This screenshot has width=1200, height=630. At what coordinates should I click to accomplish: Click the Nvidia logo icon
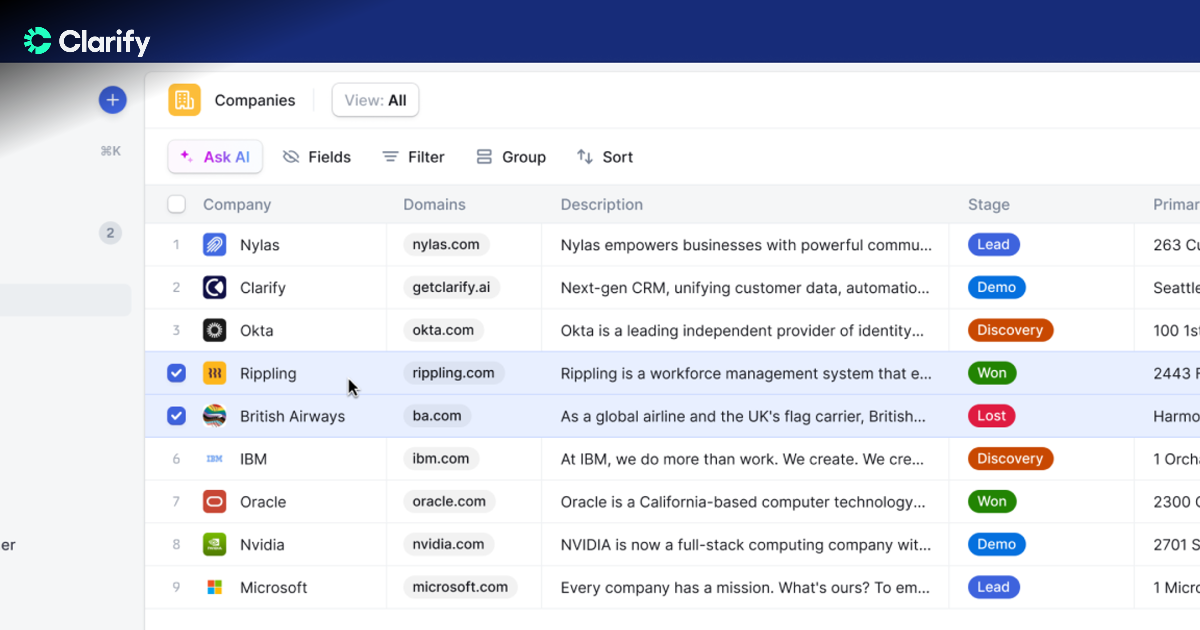(214, 545)
